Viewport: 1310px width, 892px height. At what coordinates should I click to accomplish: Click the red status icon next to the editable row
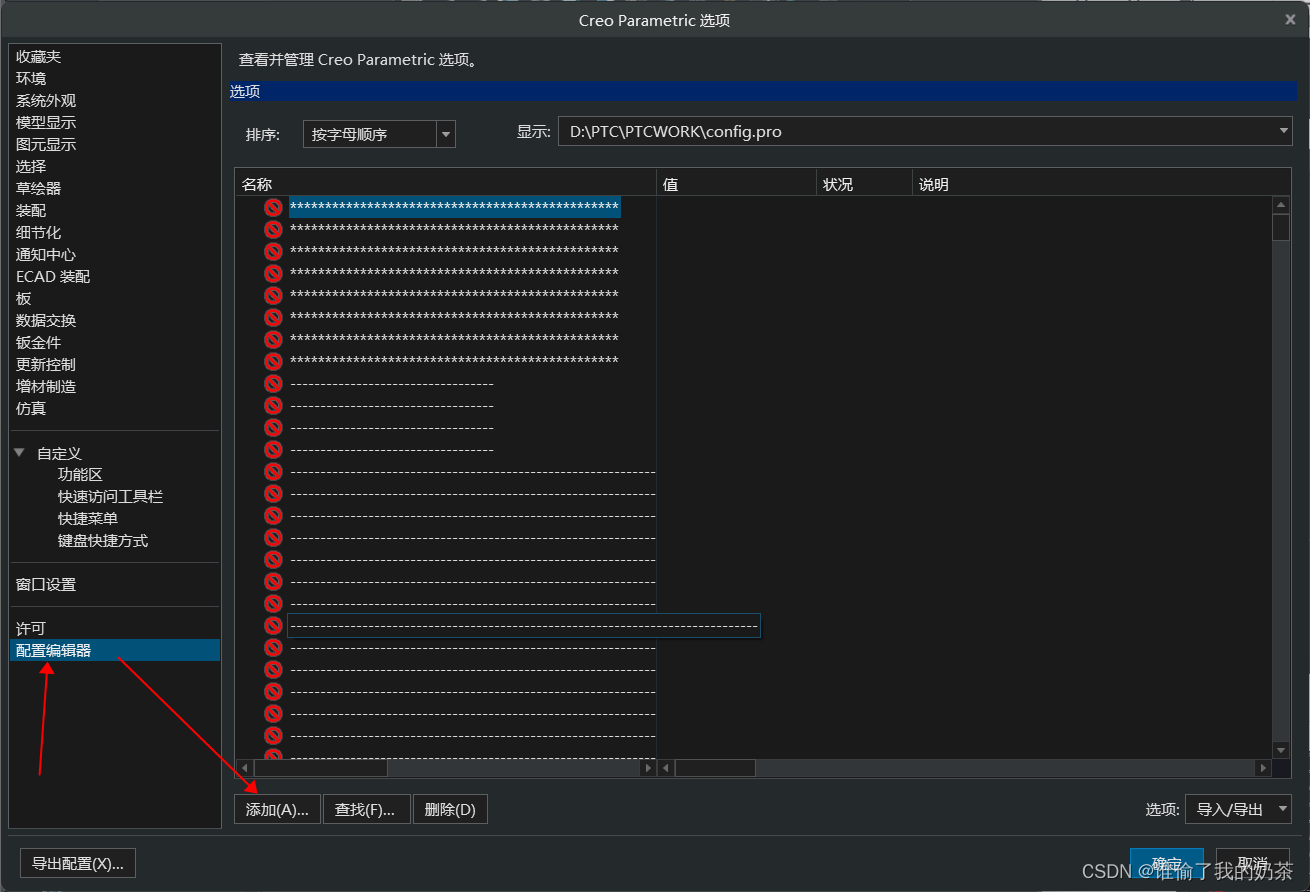pos(272,625)
